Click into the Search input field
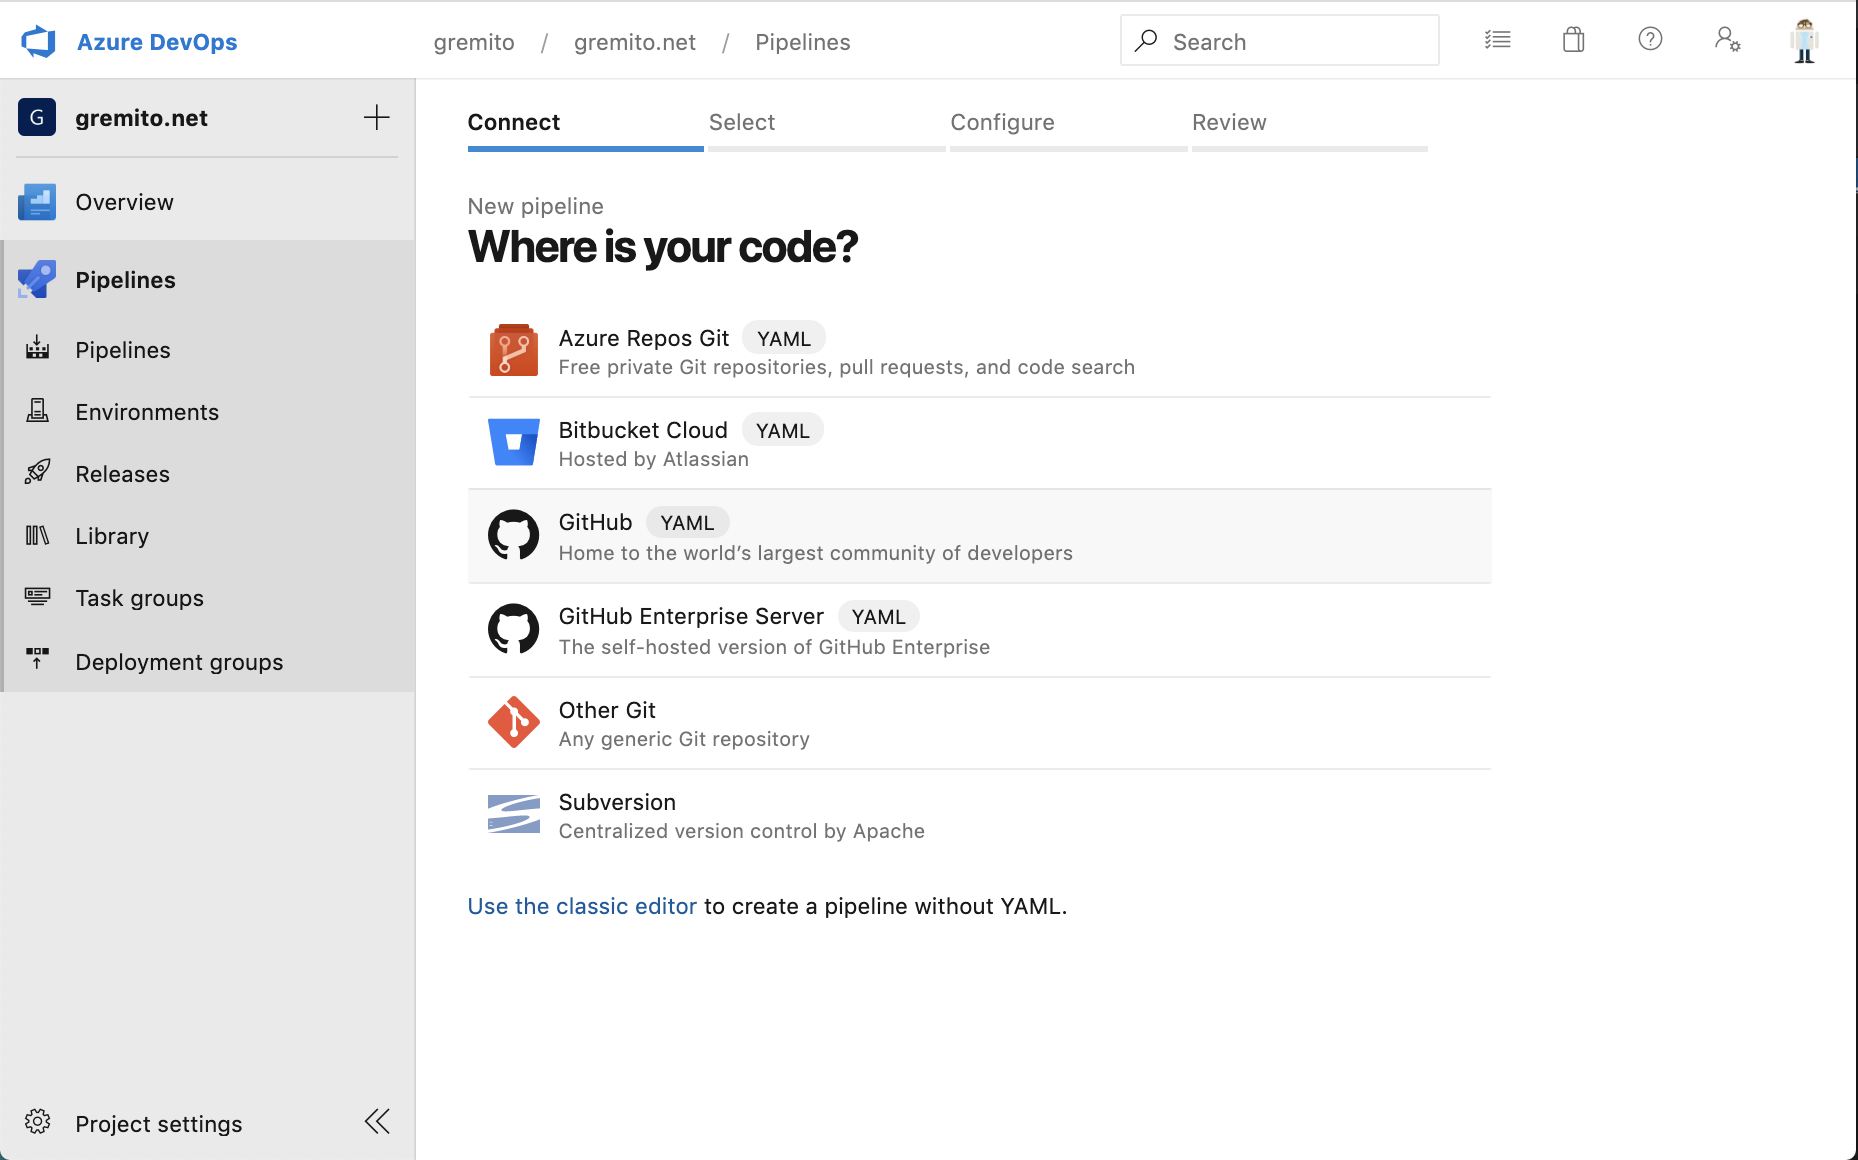The width and height of the screenshot is (1858, 1160). [1280, 41]
